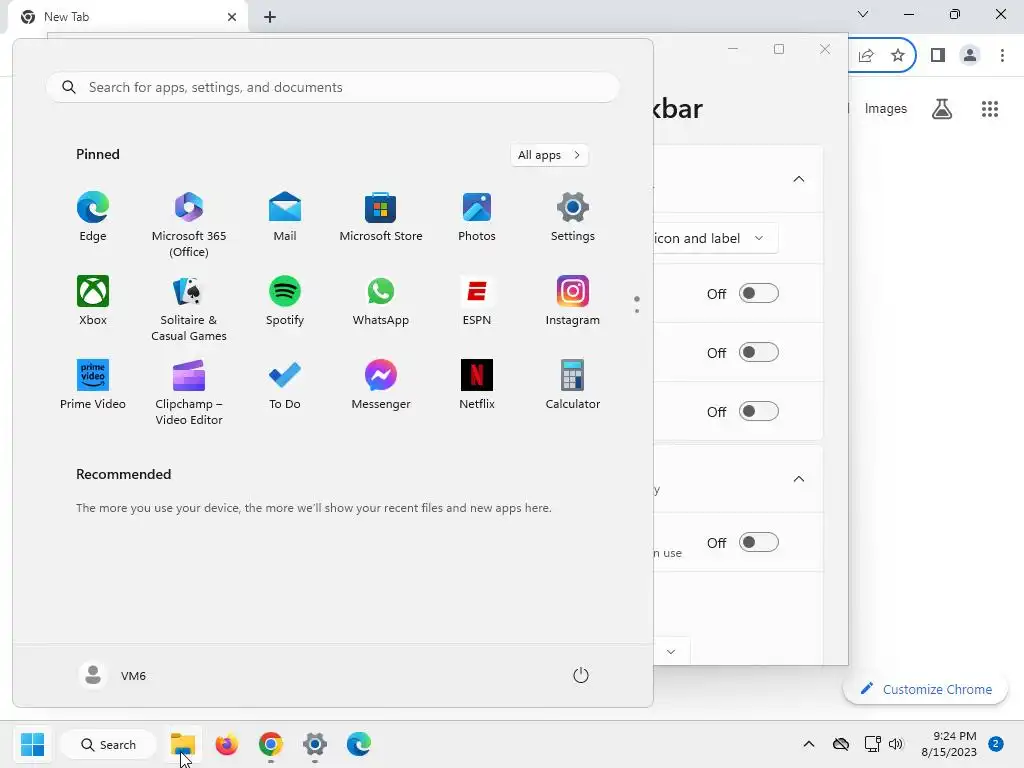Toggle the first Off switch in Settings

[x=758, y=293]
